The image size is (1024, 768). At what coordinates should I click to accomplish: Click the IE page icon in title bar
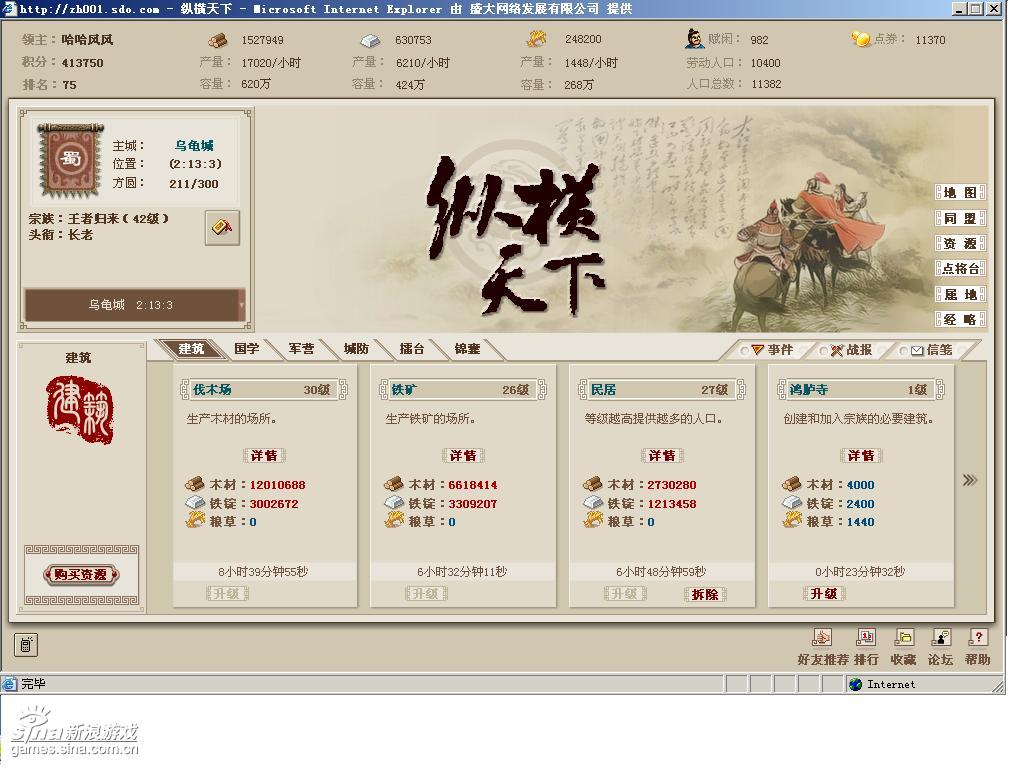[x=9, y=8]
